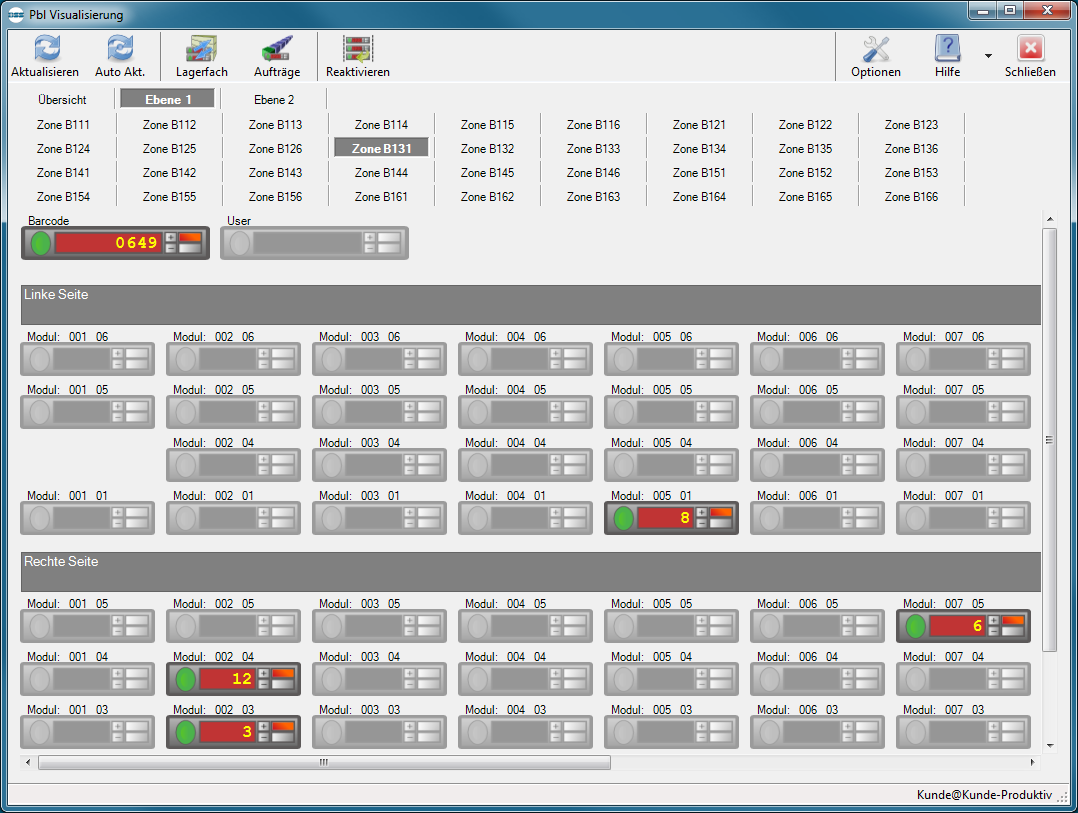Select the Ebene 1 tab
1078x813 pixels.
pyautogui.click(x=168, y=100)
